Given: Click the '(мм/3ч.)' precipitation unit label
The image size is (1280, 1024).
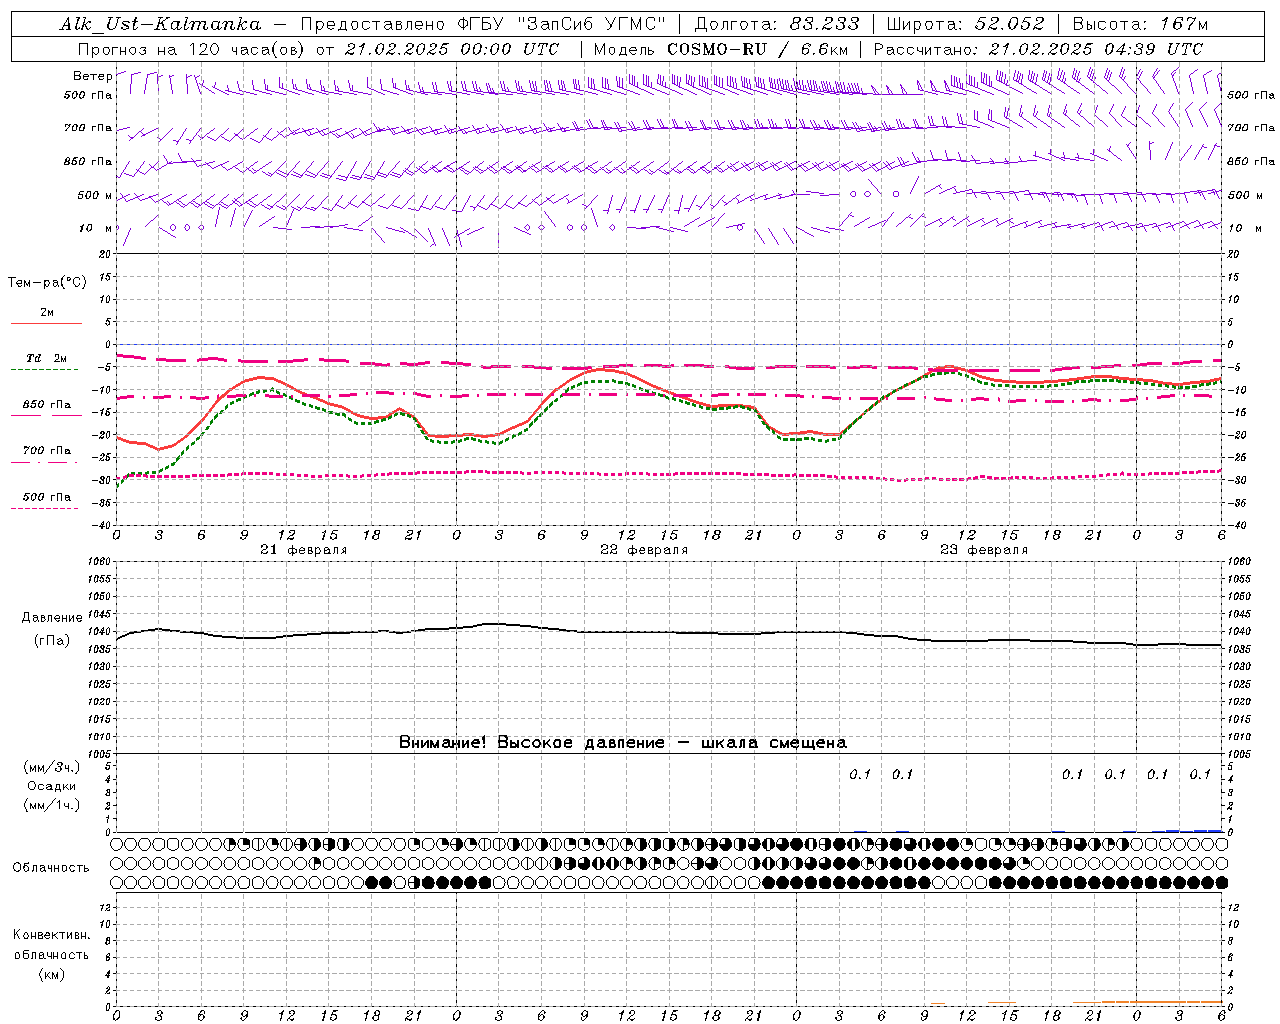Looking at the screenshot, I should click(x=52, y=767).
